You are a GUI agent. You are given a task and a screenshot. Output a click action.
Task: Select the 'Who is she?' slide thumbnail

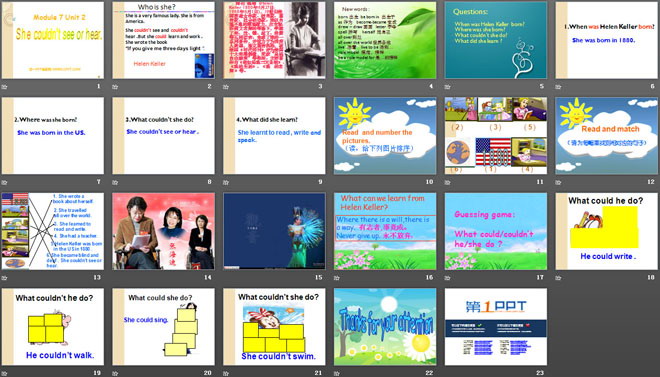tap(163, 40)
